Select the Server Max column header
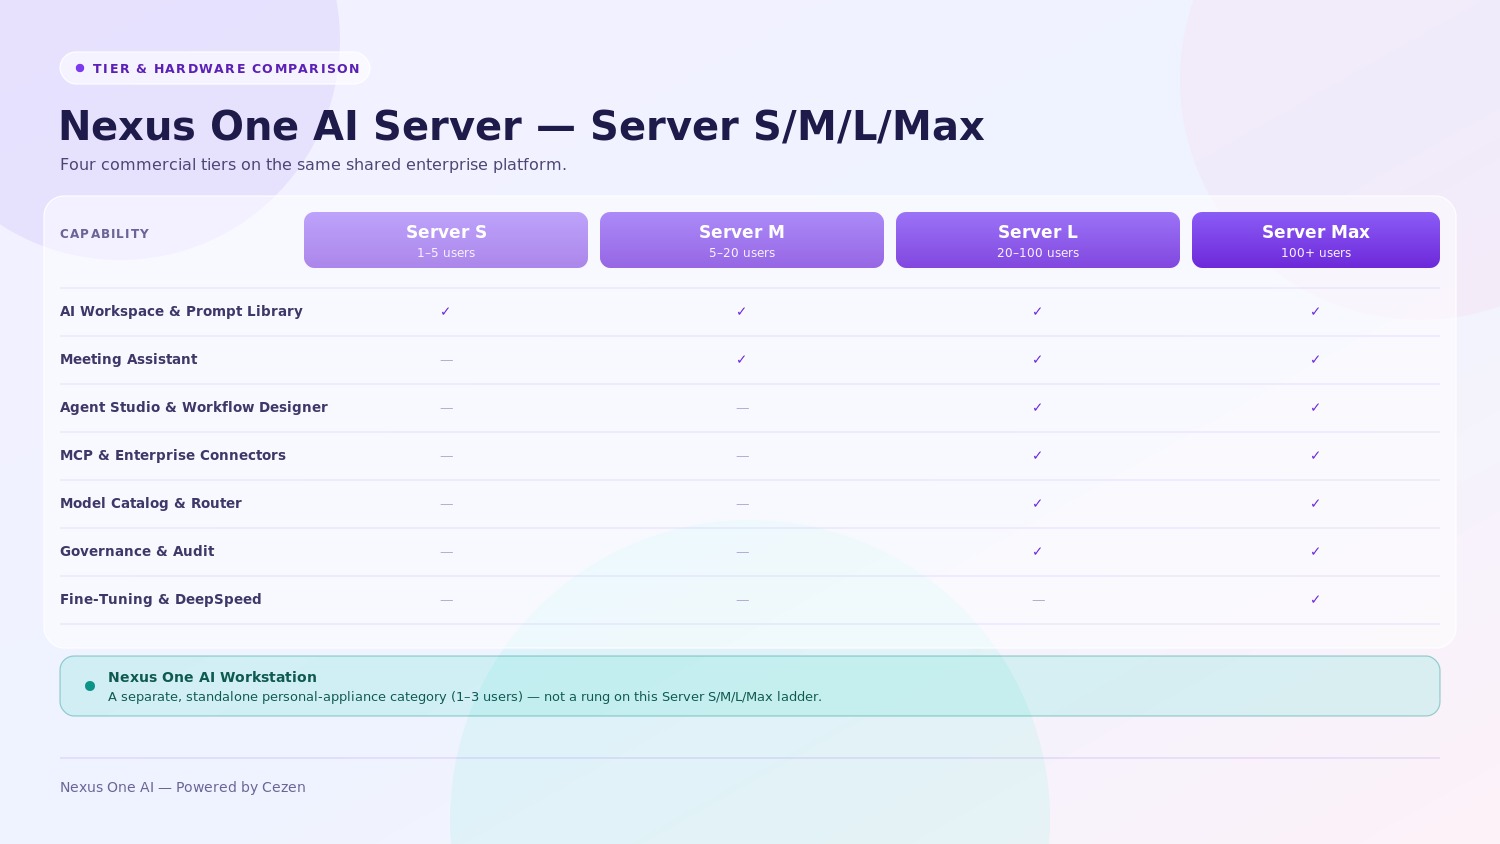The image size is (1500, 844). [x=1316, y=240]
